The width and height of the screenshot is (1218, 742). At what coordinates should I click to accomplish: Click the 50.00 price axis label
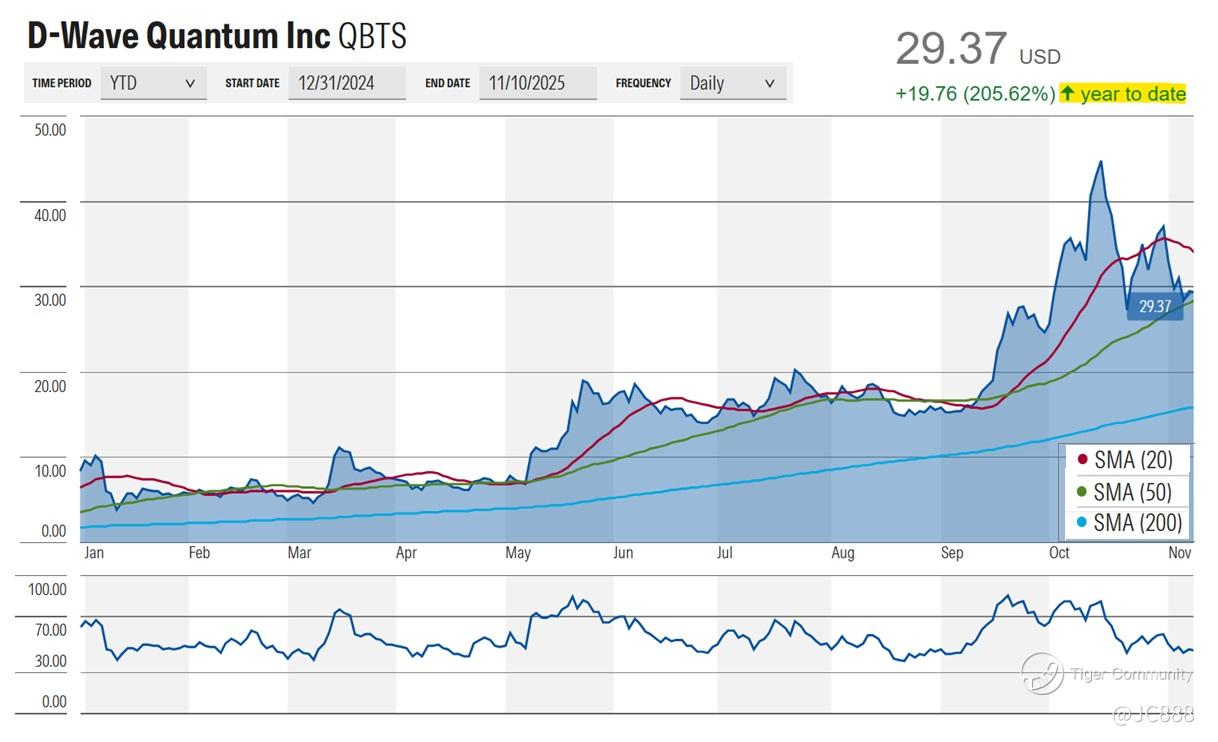50,130
